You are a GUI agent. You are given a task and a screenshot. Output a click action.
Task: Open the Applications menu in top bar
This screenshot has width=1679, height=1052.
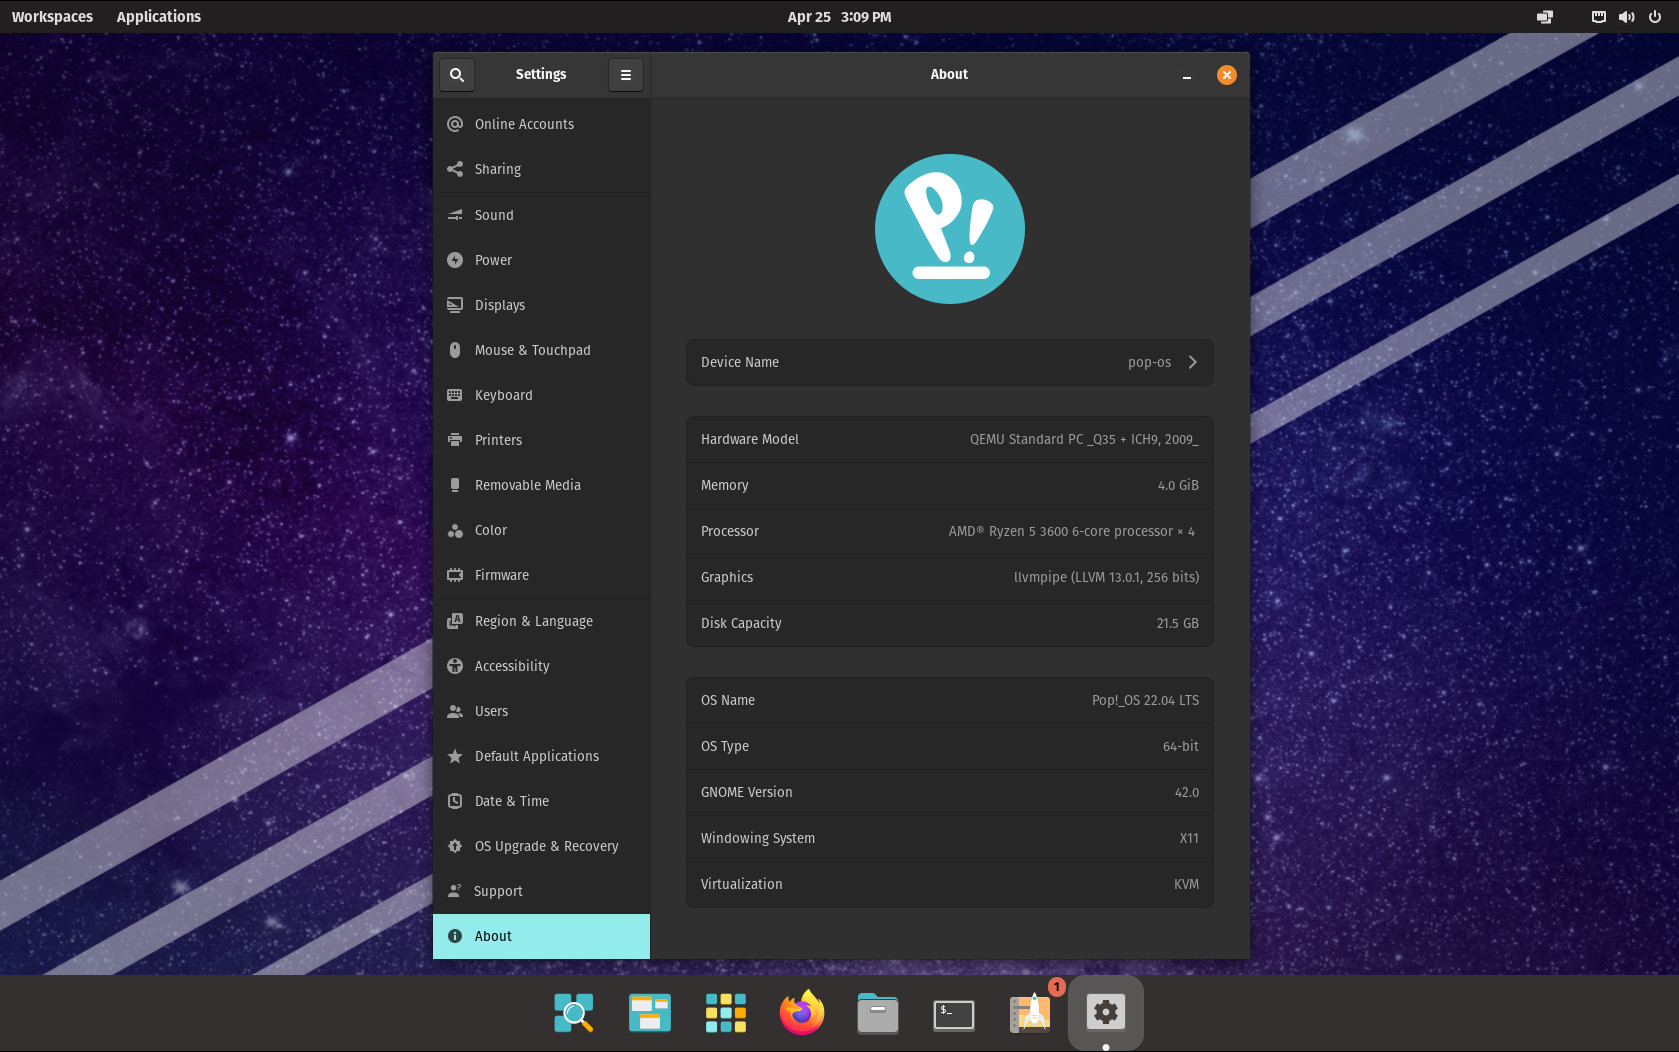click(158, 16)
